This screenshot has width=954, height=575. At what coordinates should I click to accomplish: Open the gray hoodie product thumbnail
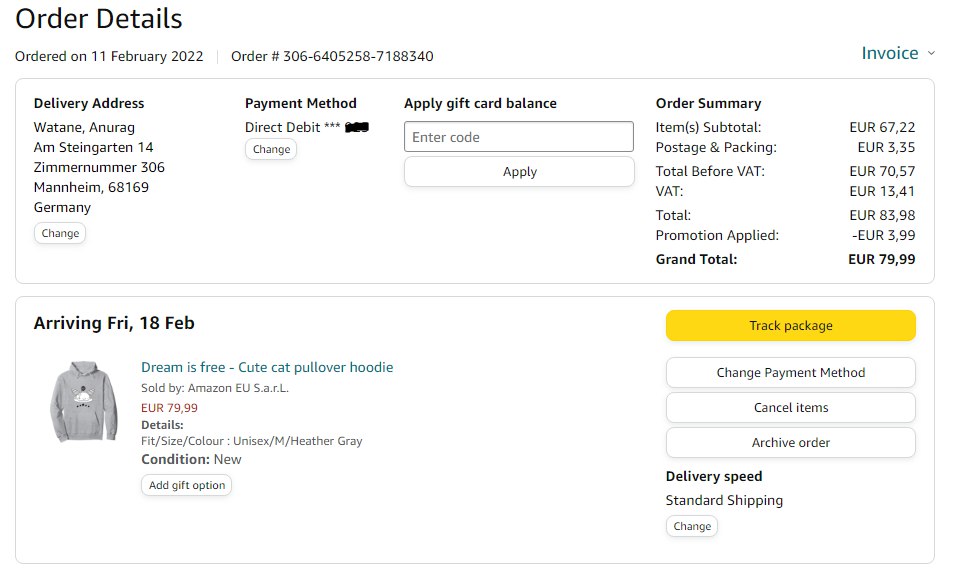(84, 402)
